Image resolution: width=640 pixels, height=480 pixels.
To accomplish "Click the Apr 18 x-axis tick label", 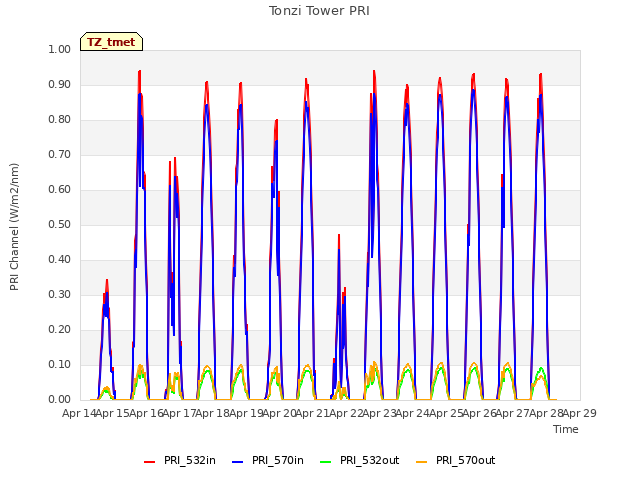I will pyautogui.click(x=213, y=413).
